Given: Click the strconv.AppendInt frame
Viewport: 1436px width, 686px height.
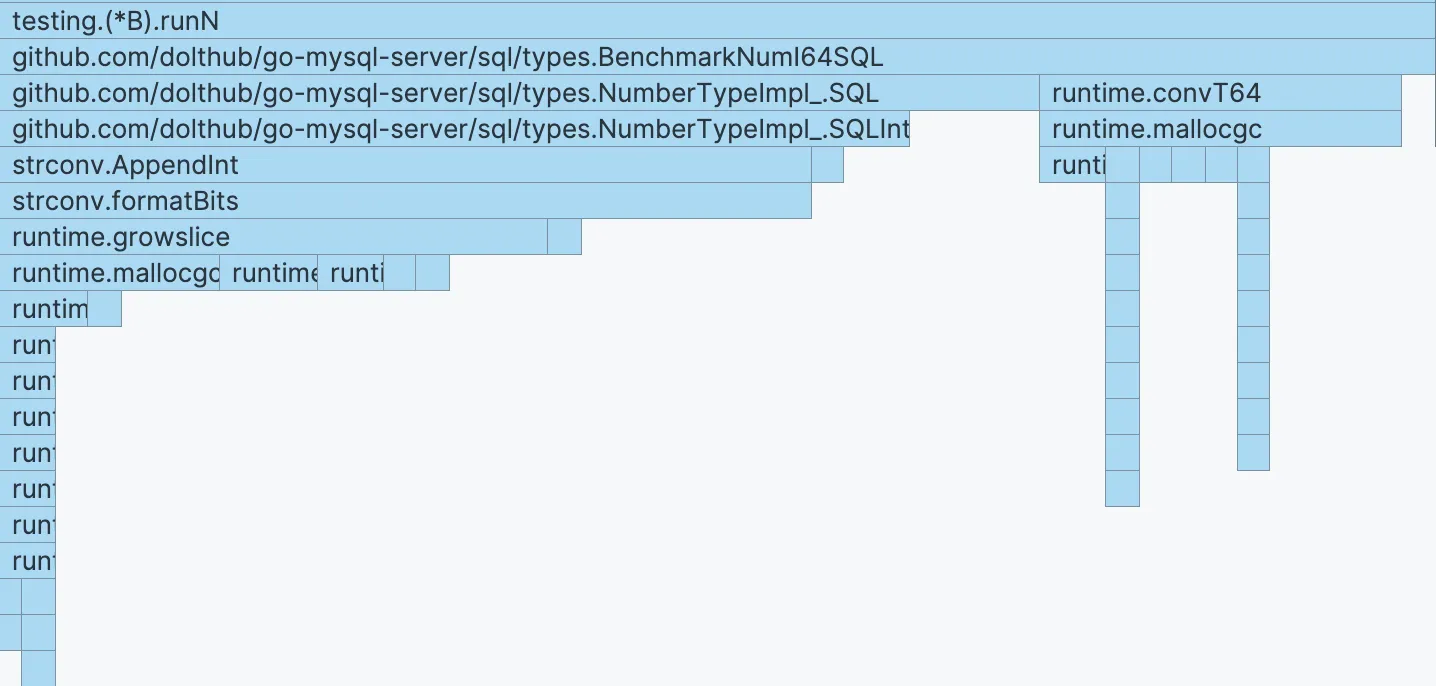Looking at the screenshot, I should pyautogui.click(x=405, y=165).
